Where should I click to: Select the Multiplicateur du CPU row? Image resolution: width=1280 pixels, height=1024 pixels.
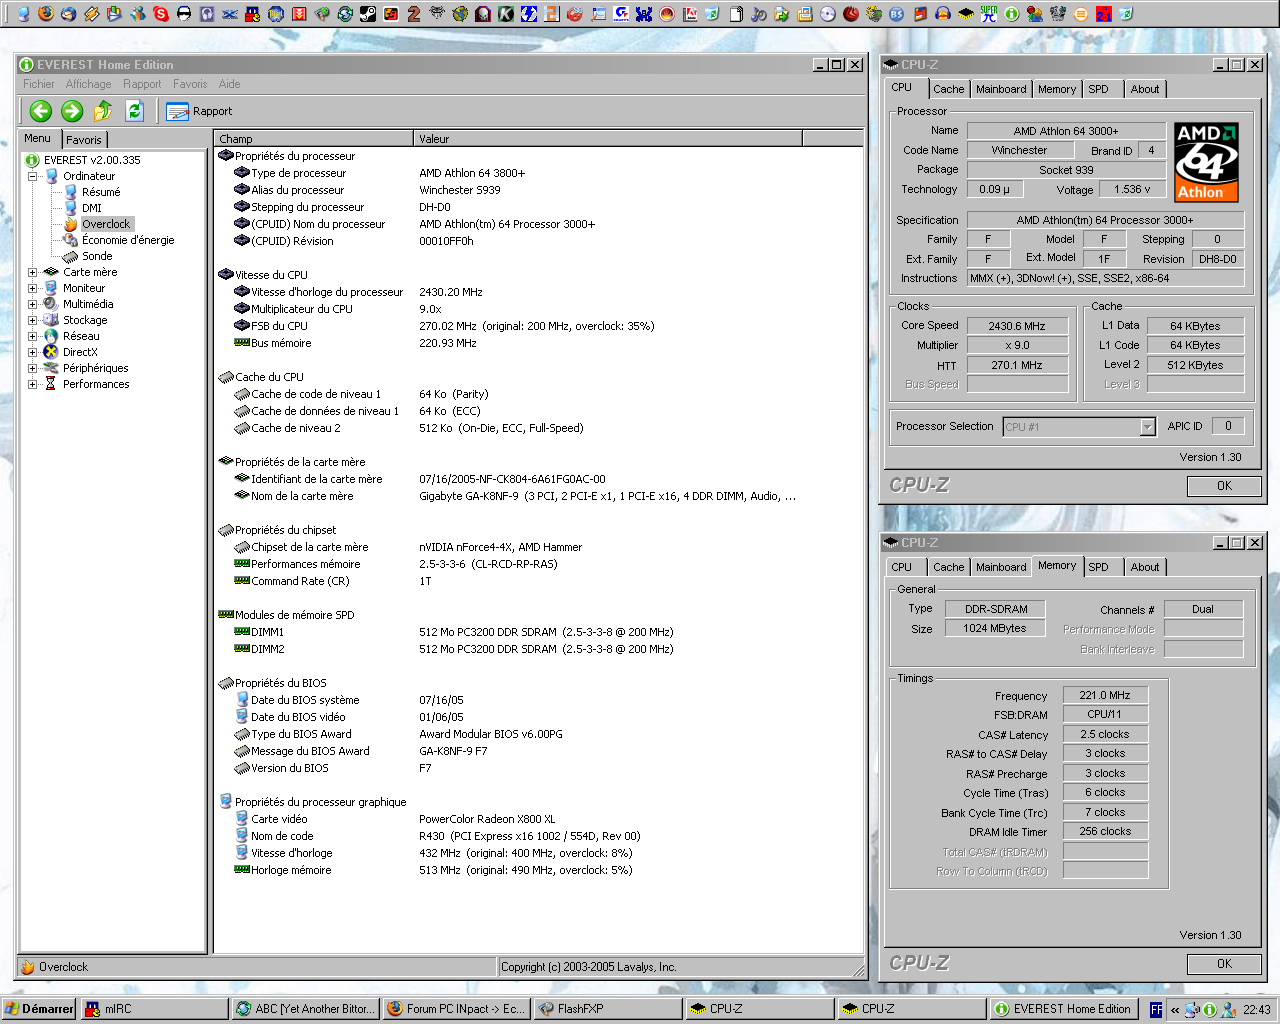tap(539, 309)
